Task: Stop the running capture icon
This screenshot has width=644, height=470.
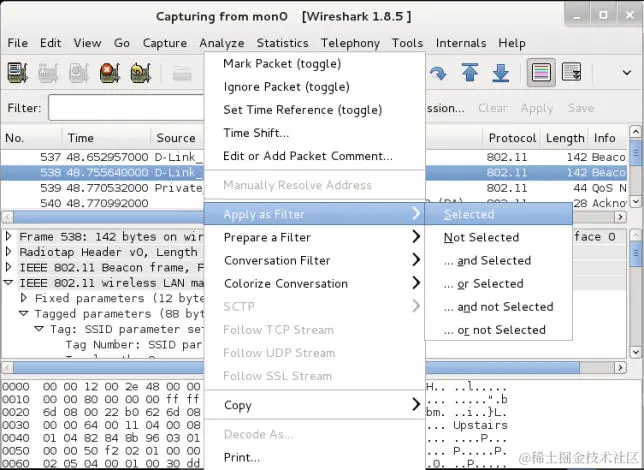Action: [x=110, y=73]
